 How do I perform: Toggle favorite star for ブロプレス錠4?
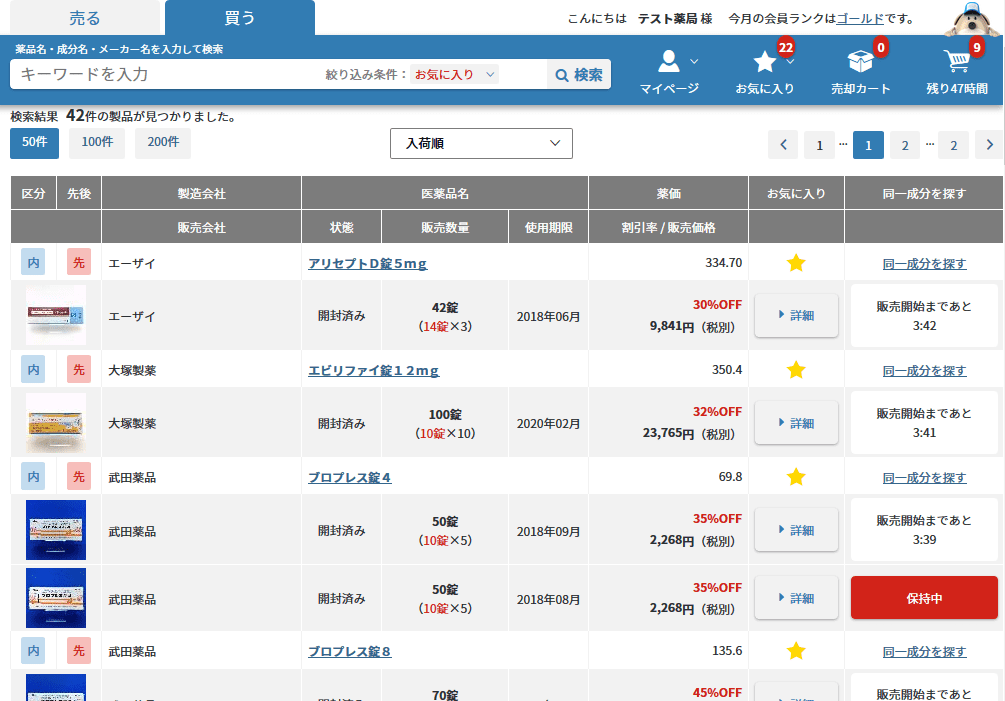pos(796,477)
